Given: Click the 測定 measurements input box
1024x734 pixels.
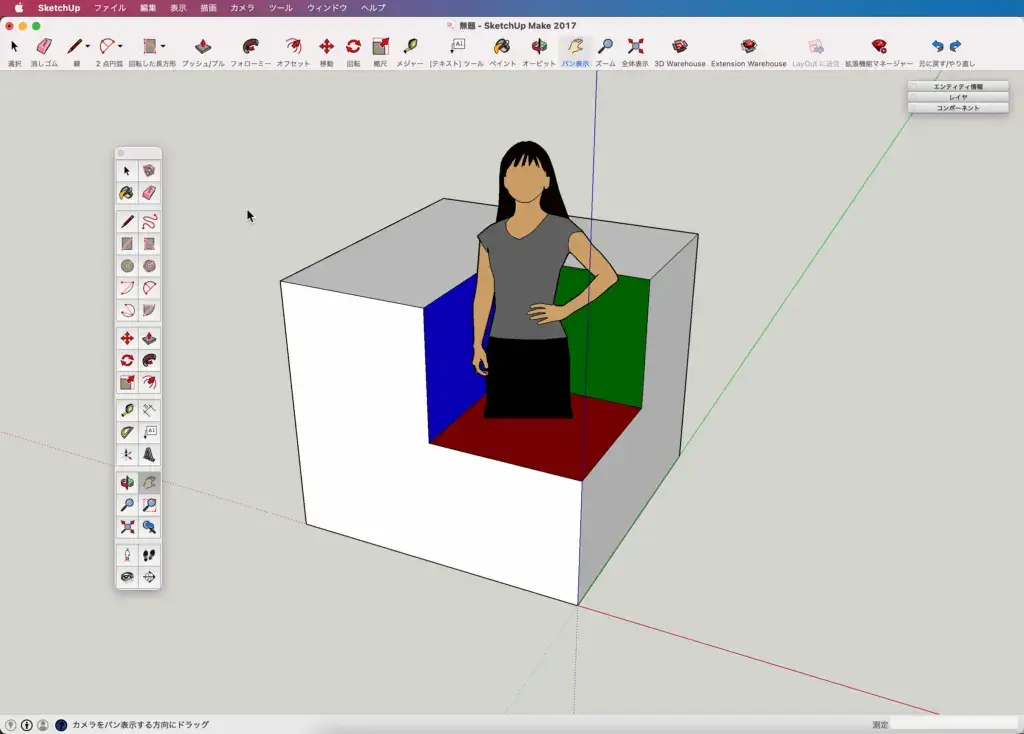Looking at the screenshot, I should (x=953, y=724).
